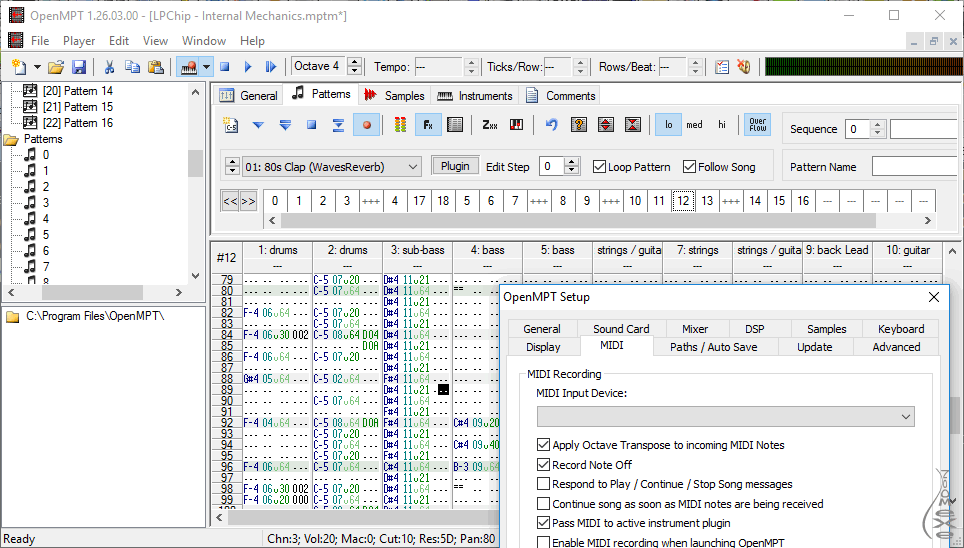Toggle the pattern Record red dot icon
Image resolution: width=964 pixels, height=548 pixels.
coord(366,125)
